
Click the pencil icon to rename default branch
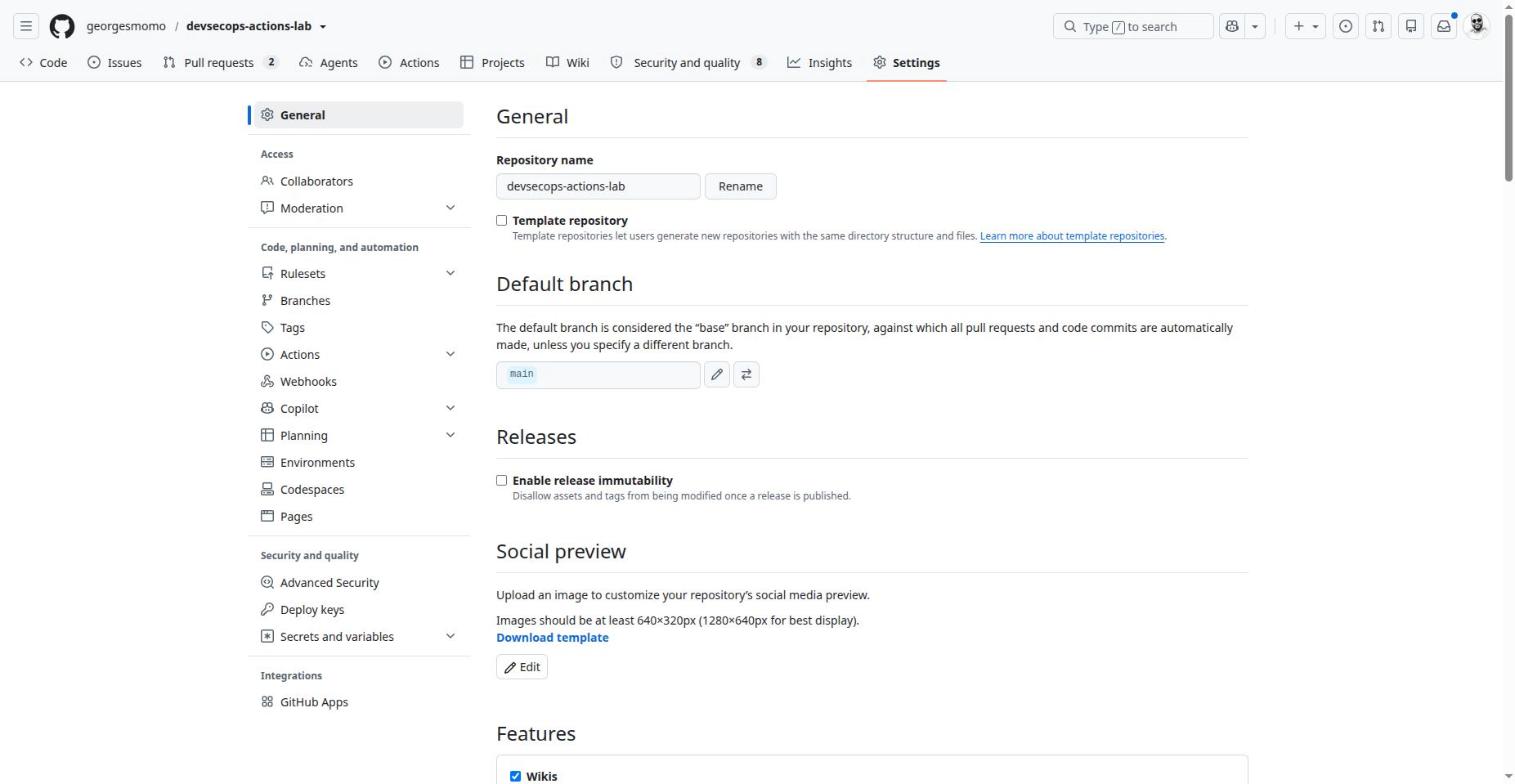[717, 375]
